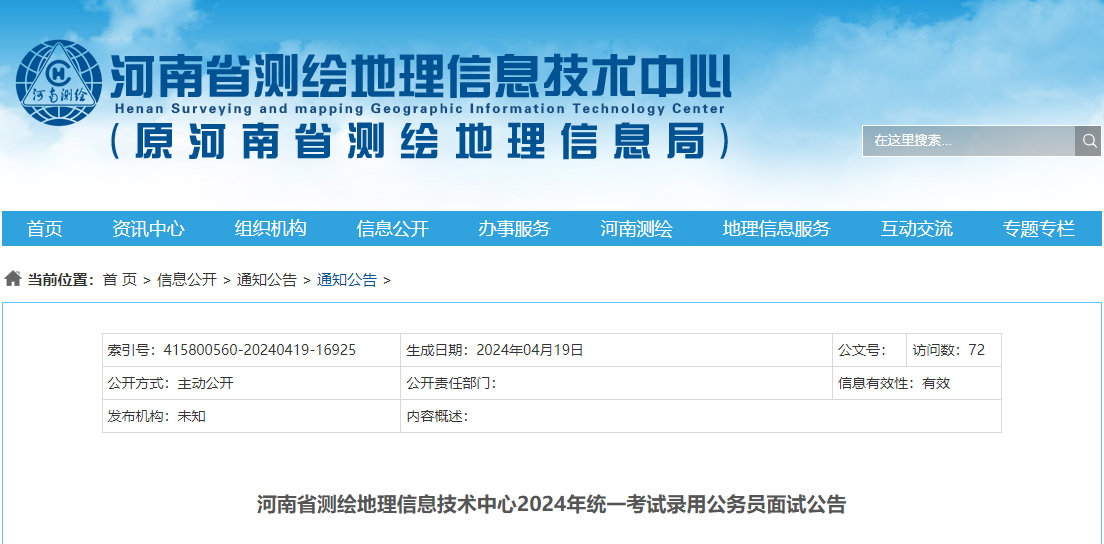Open the 互动交流 menu item
1104x544 pixels.
pyautogui.click(x=917, y=229)
